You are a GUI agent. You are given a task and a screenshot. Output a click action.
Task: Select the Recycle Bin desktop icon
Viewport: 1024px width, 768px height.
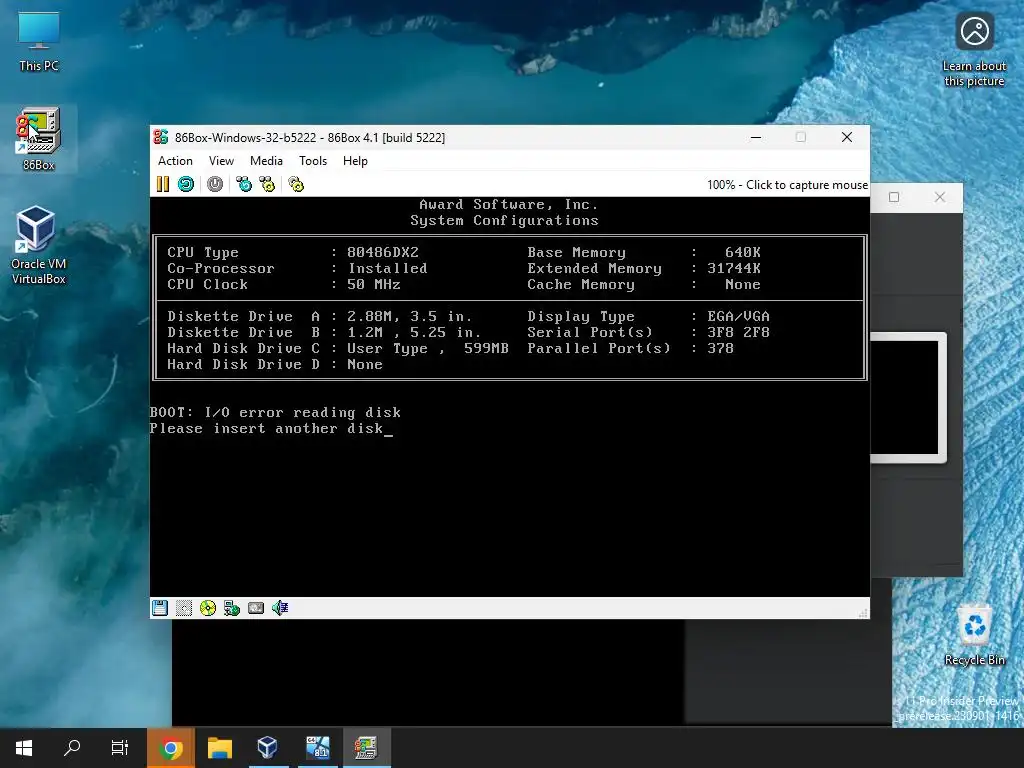point(974,635)
